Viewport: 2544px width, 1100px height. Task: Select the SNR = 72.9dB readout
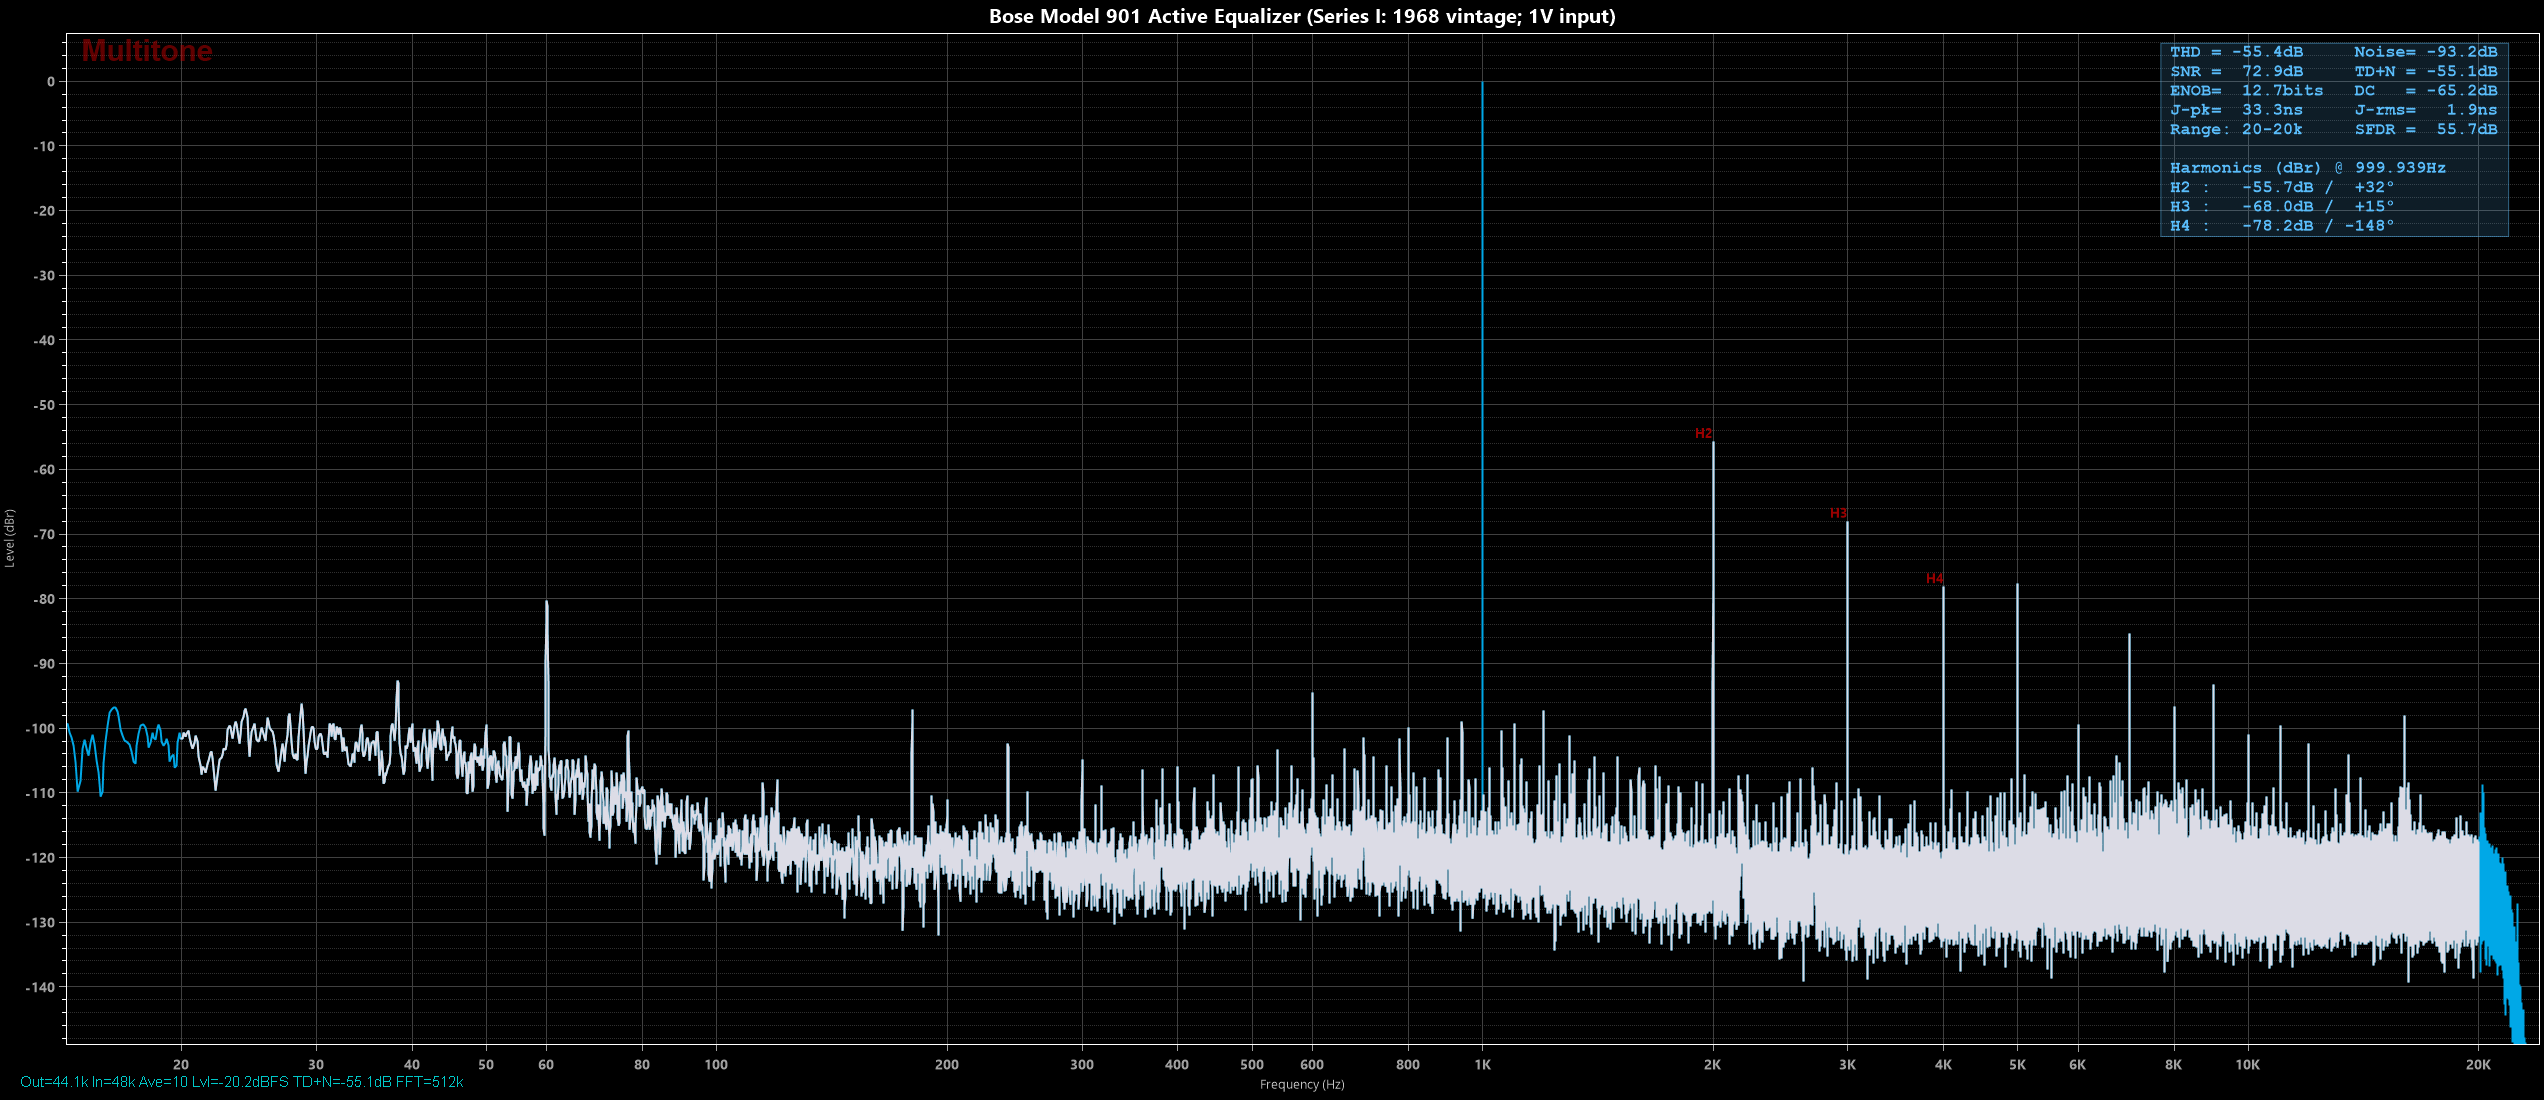[2236, 71]
